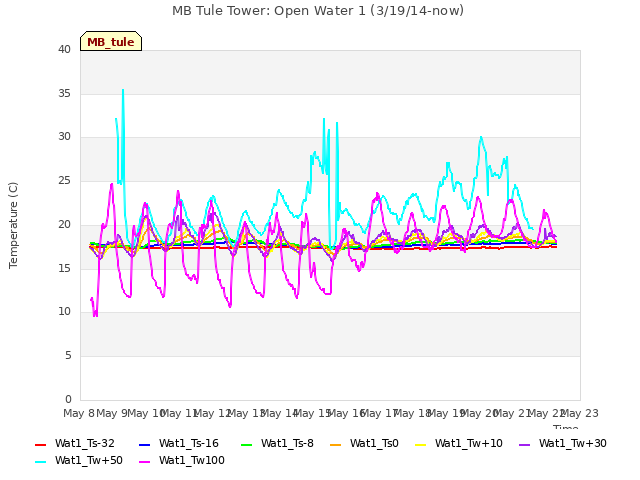Image resolution: width=640 pixels, height=480 pixels.
Task: Click the red Wat1_Ts-32 legend swatch
Action: [40, 444]
